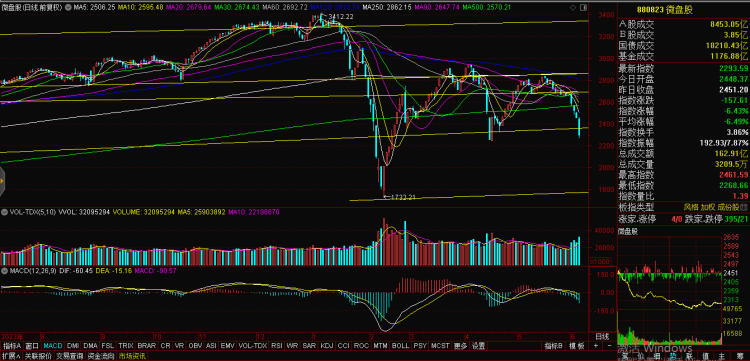
Task: Click the 日线 period selector
Action: (x=602, y=336)
